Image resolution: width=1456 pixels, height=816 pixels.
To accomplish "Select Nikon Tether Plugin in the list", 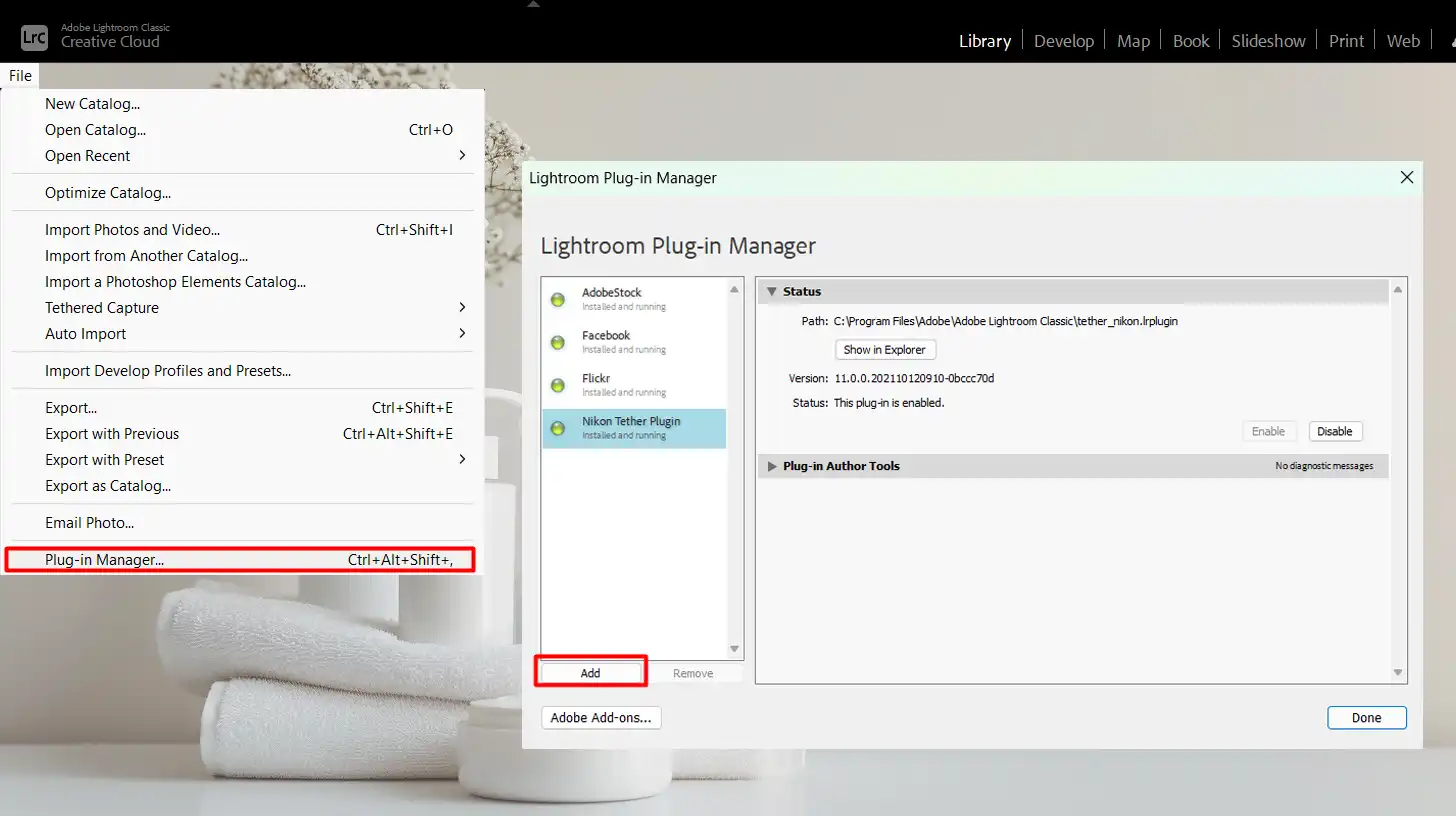I will tap(634, 428).
